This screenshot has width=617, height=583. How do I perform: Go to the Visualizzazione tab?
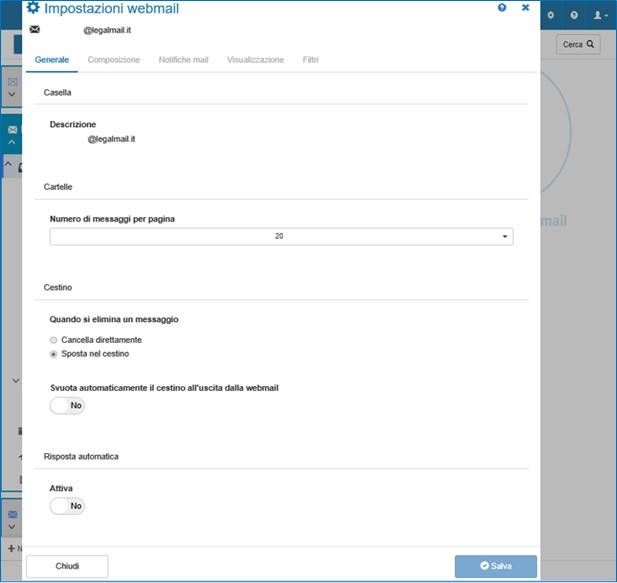(x=255, y=60)
